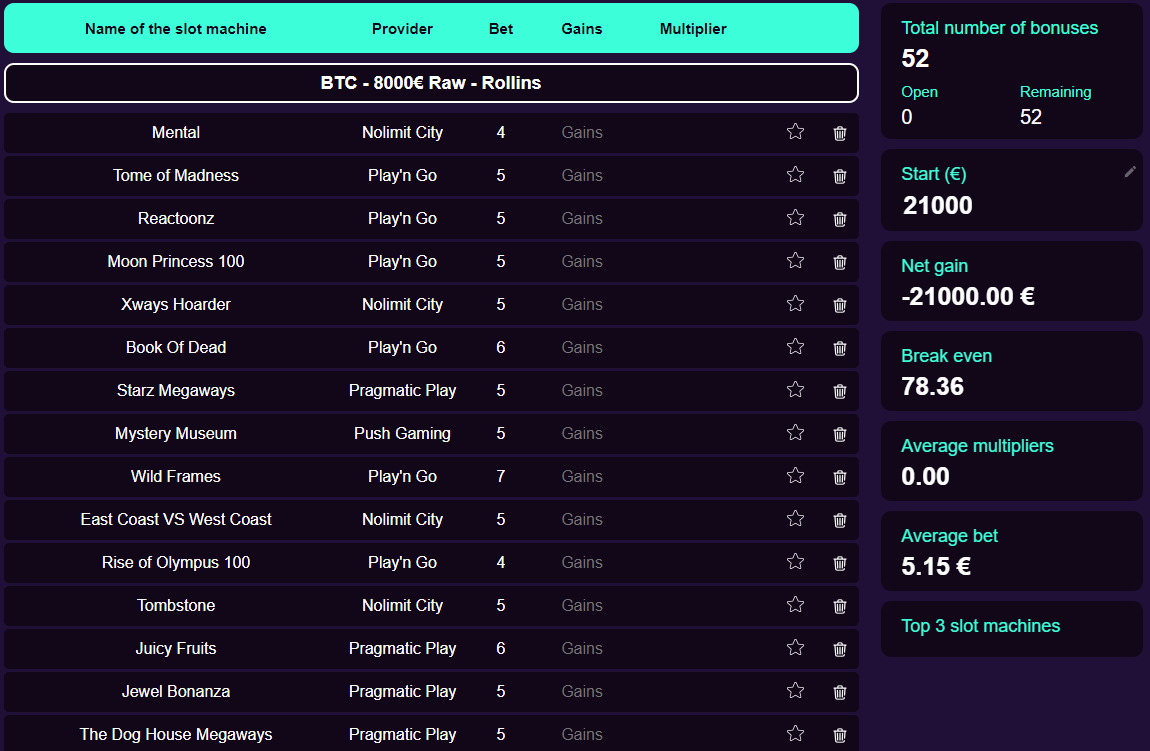Click the Starz Megaways provider Pragmatic Play
Viewport: 1150px width, 751px height.
click(403, 391)
